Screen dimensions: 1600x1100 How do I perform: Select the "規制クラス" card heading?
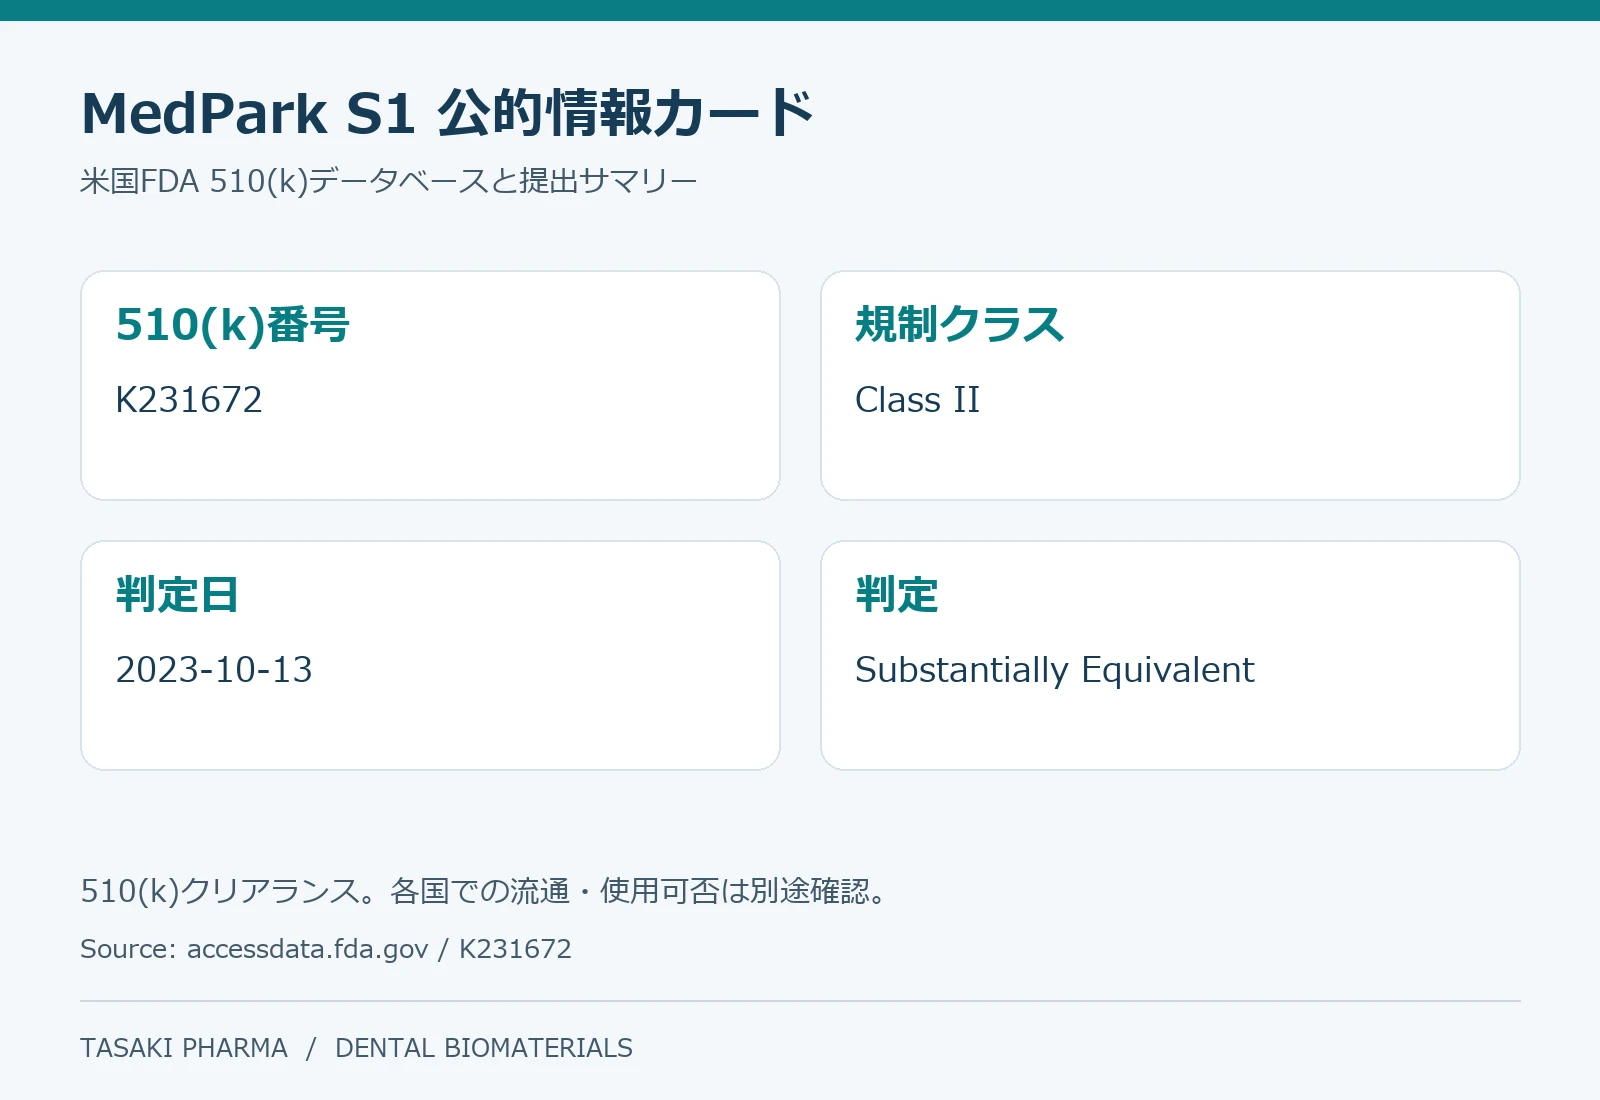pos(960,325)
